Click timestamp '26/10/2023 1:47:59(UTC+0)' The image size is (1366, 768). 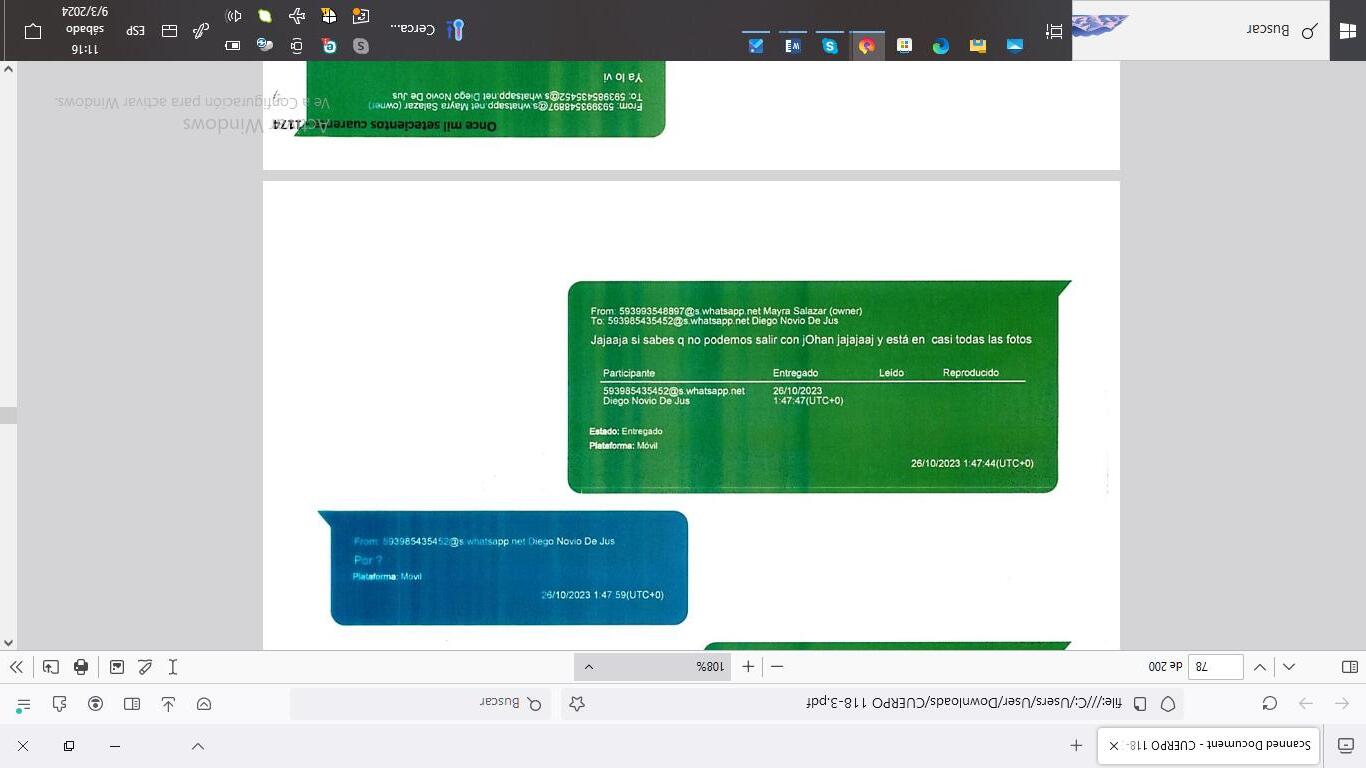pyautogui.click(x=602, y=595)
